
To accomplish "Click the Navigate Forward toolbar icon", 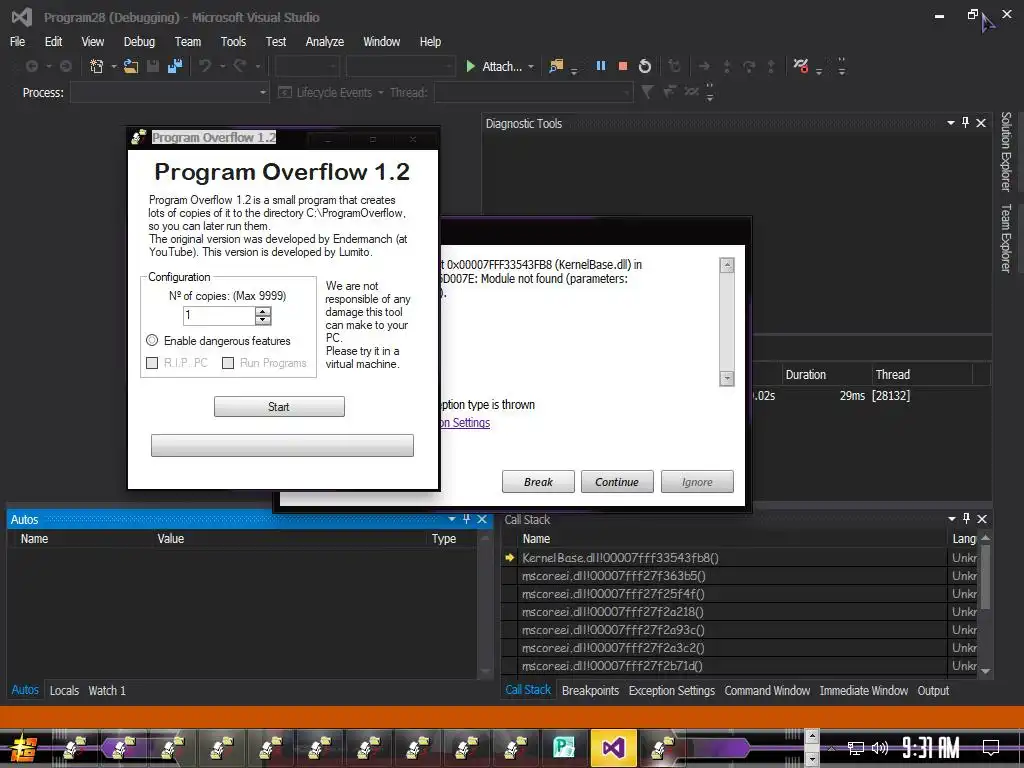I will 65,66.
